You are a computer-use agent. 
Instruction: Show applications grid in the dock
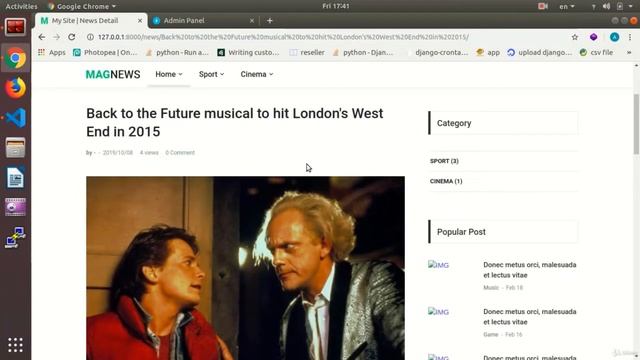tap(16, 345)
